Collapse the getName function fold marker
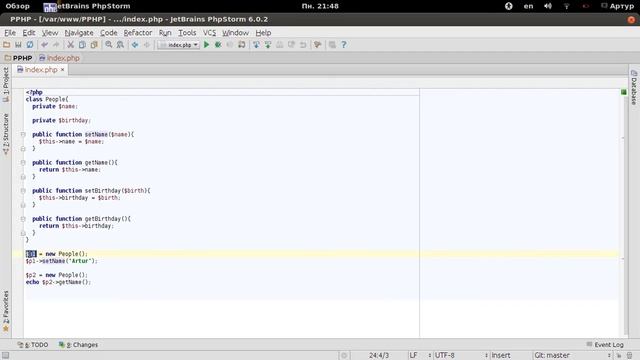The height and width of the screenshot is (360, 640). tap(23, 162)
